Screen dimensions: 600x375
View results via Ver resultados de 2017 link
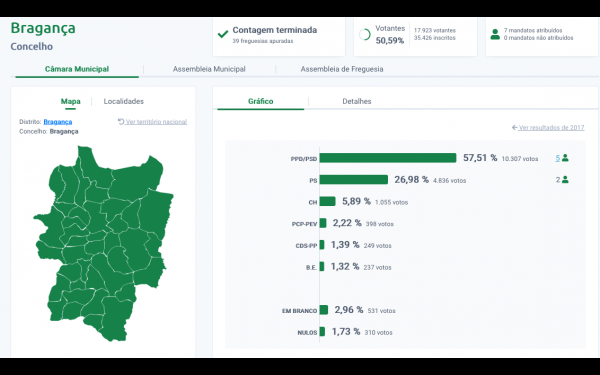pyautogui.click(x=551, y=127)
